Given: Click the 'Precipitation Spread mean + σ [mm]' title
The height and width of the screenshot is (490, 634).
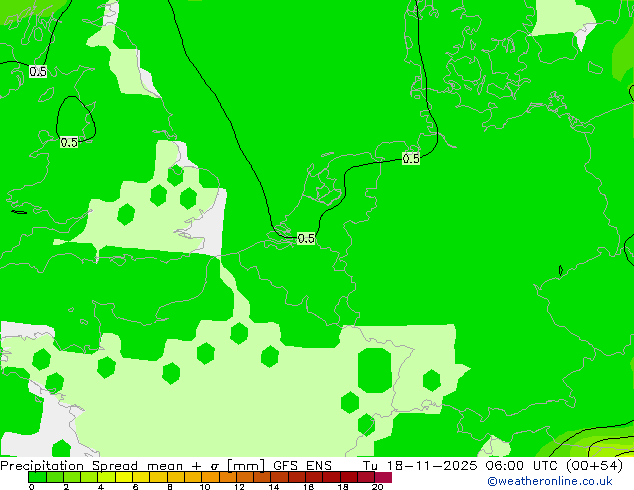Looking at the screenshot, I should point(133,466).
